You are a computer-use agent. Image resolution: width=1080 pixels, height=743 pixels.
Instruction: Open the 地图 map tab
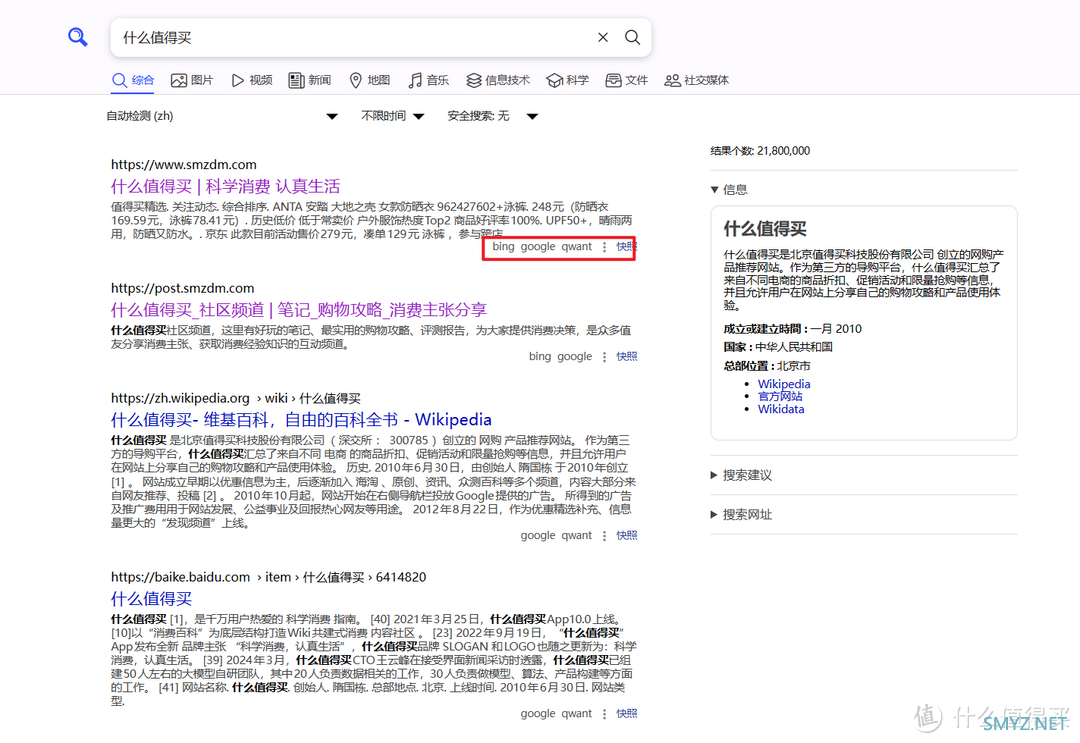(370, 81)
